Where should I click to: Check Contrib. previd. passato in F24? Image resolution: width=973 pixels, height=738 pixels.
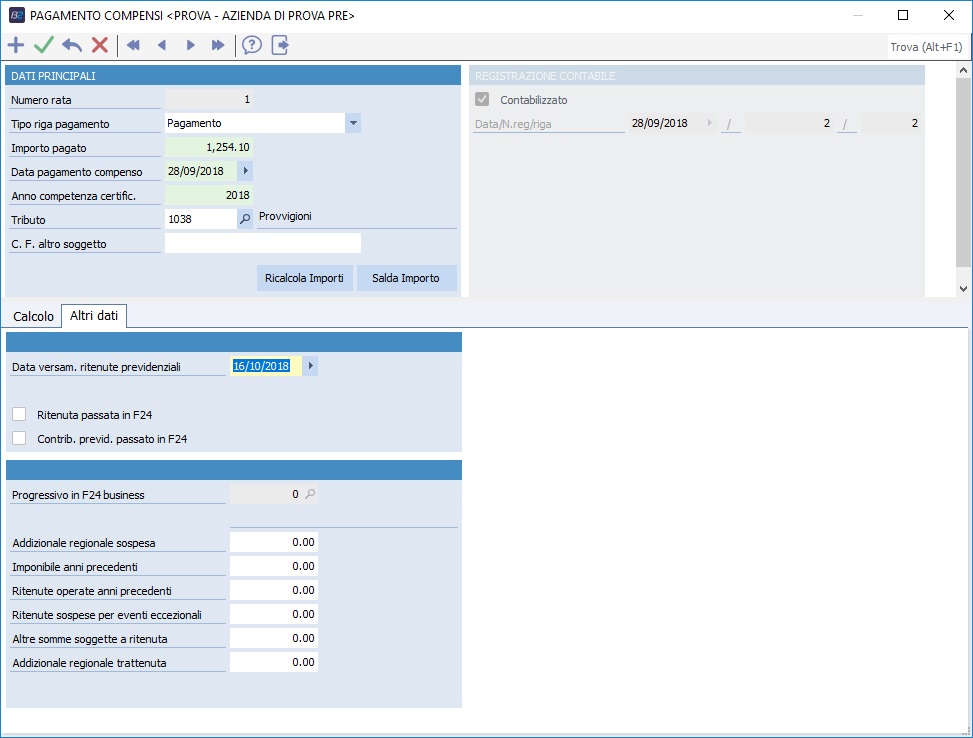19,438
